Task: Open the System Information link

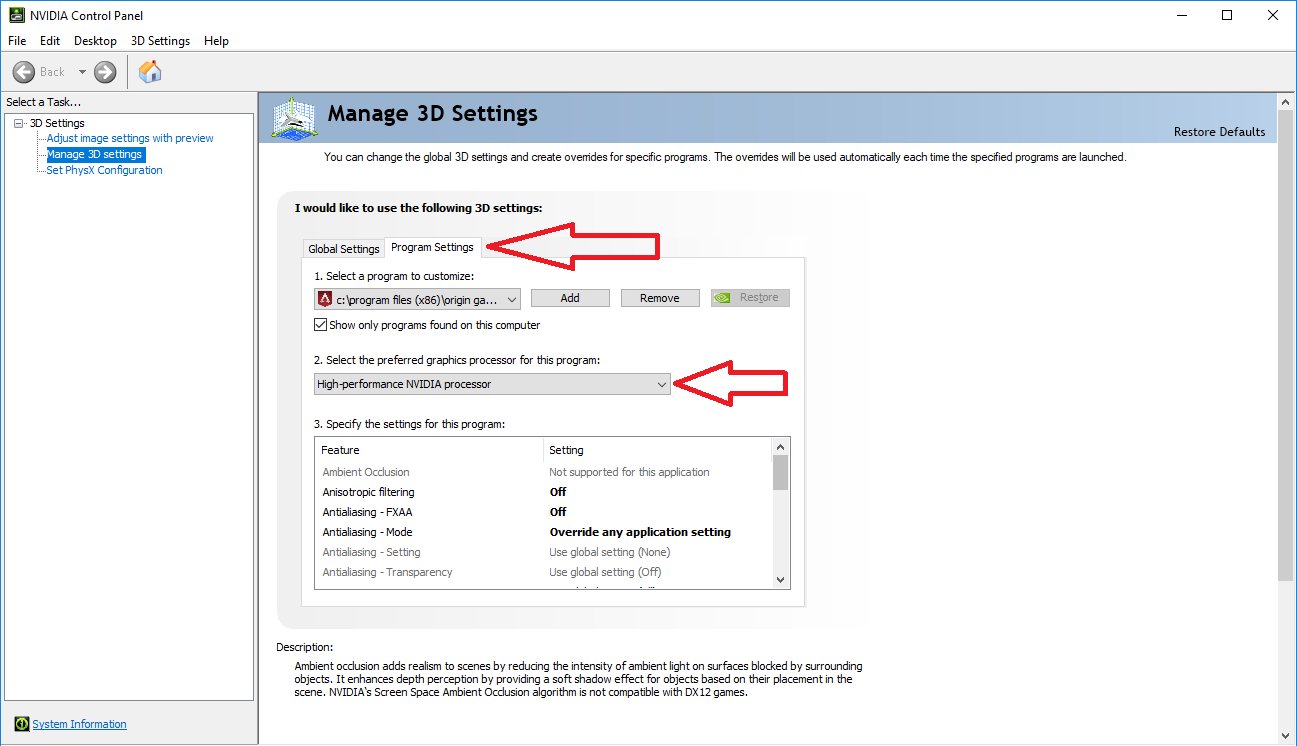Action: tap(79, 724)
